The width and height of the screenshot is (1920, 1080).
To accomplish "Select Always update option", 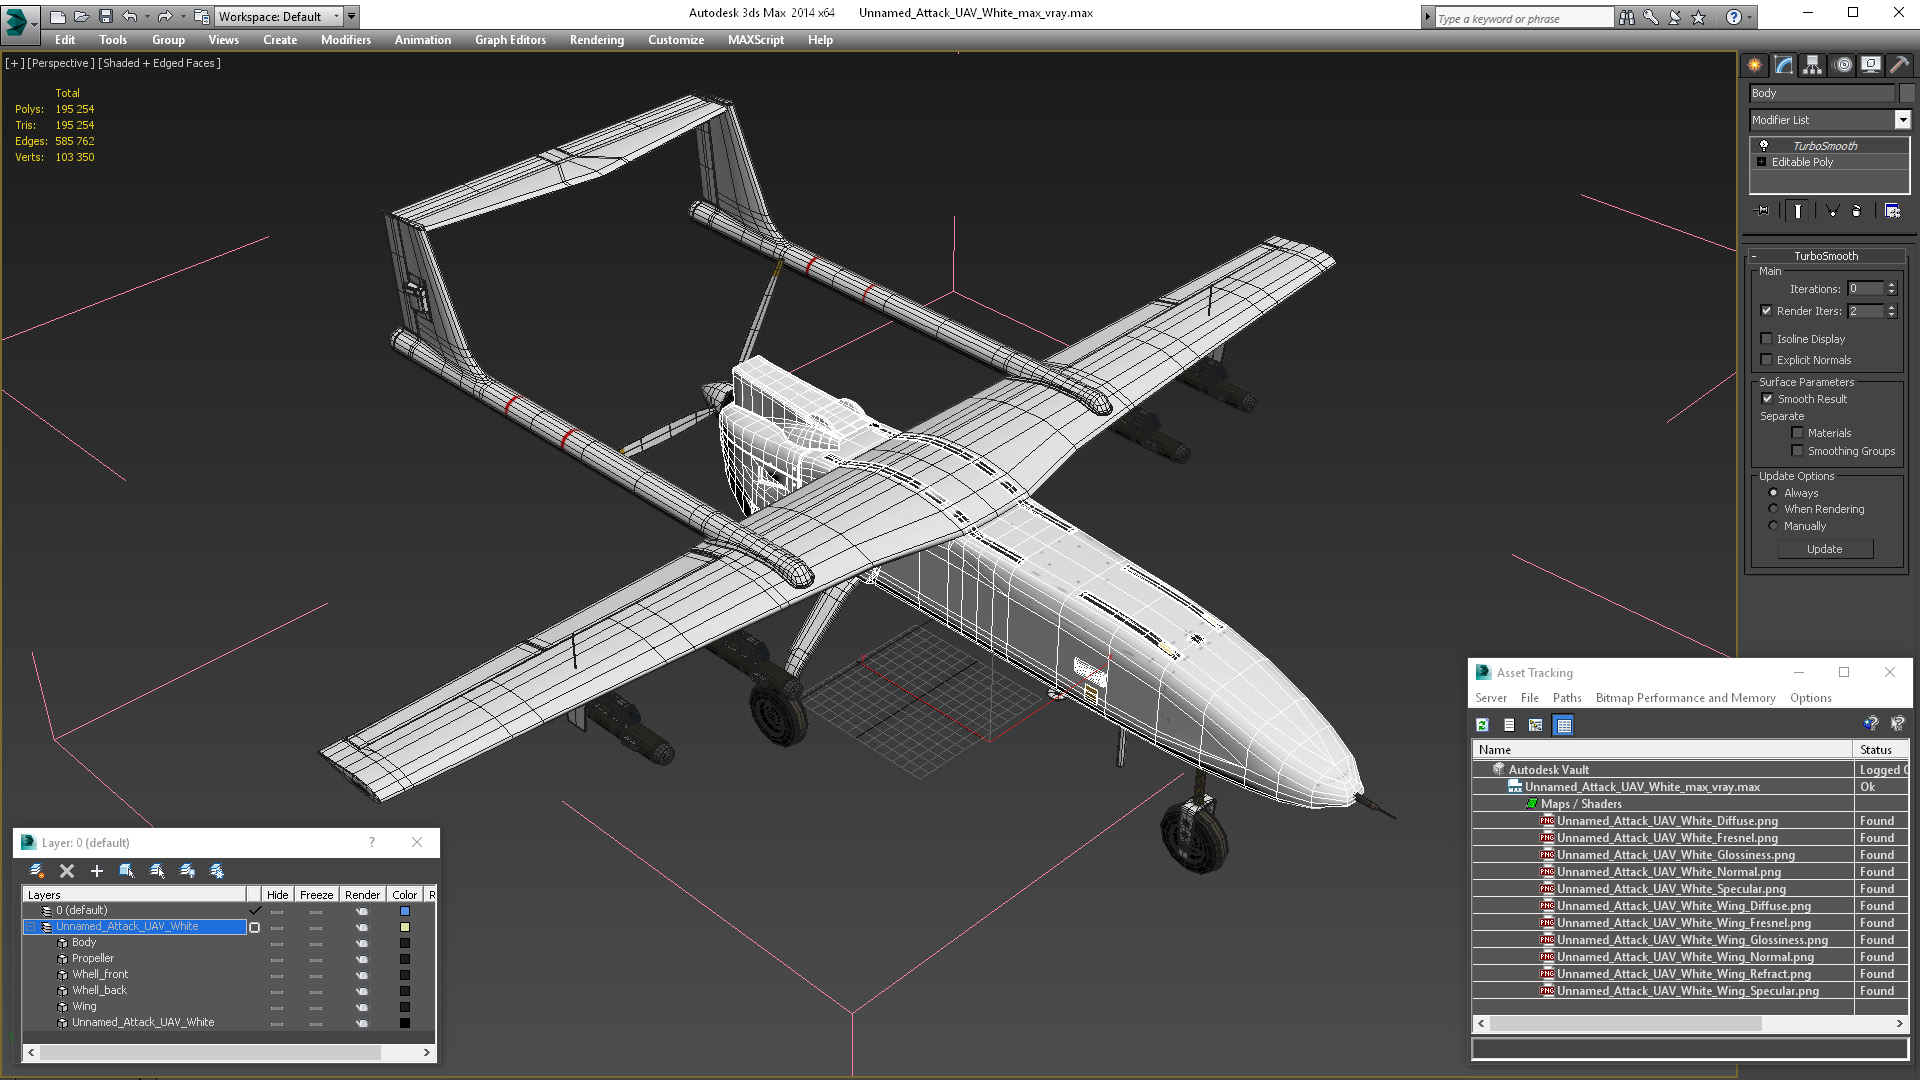I will [1774, 493].
